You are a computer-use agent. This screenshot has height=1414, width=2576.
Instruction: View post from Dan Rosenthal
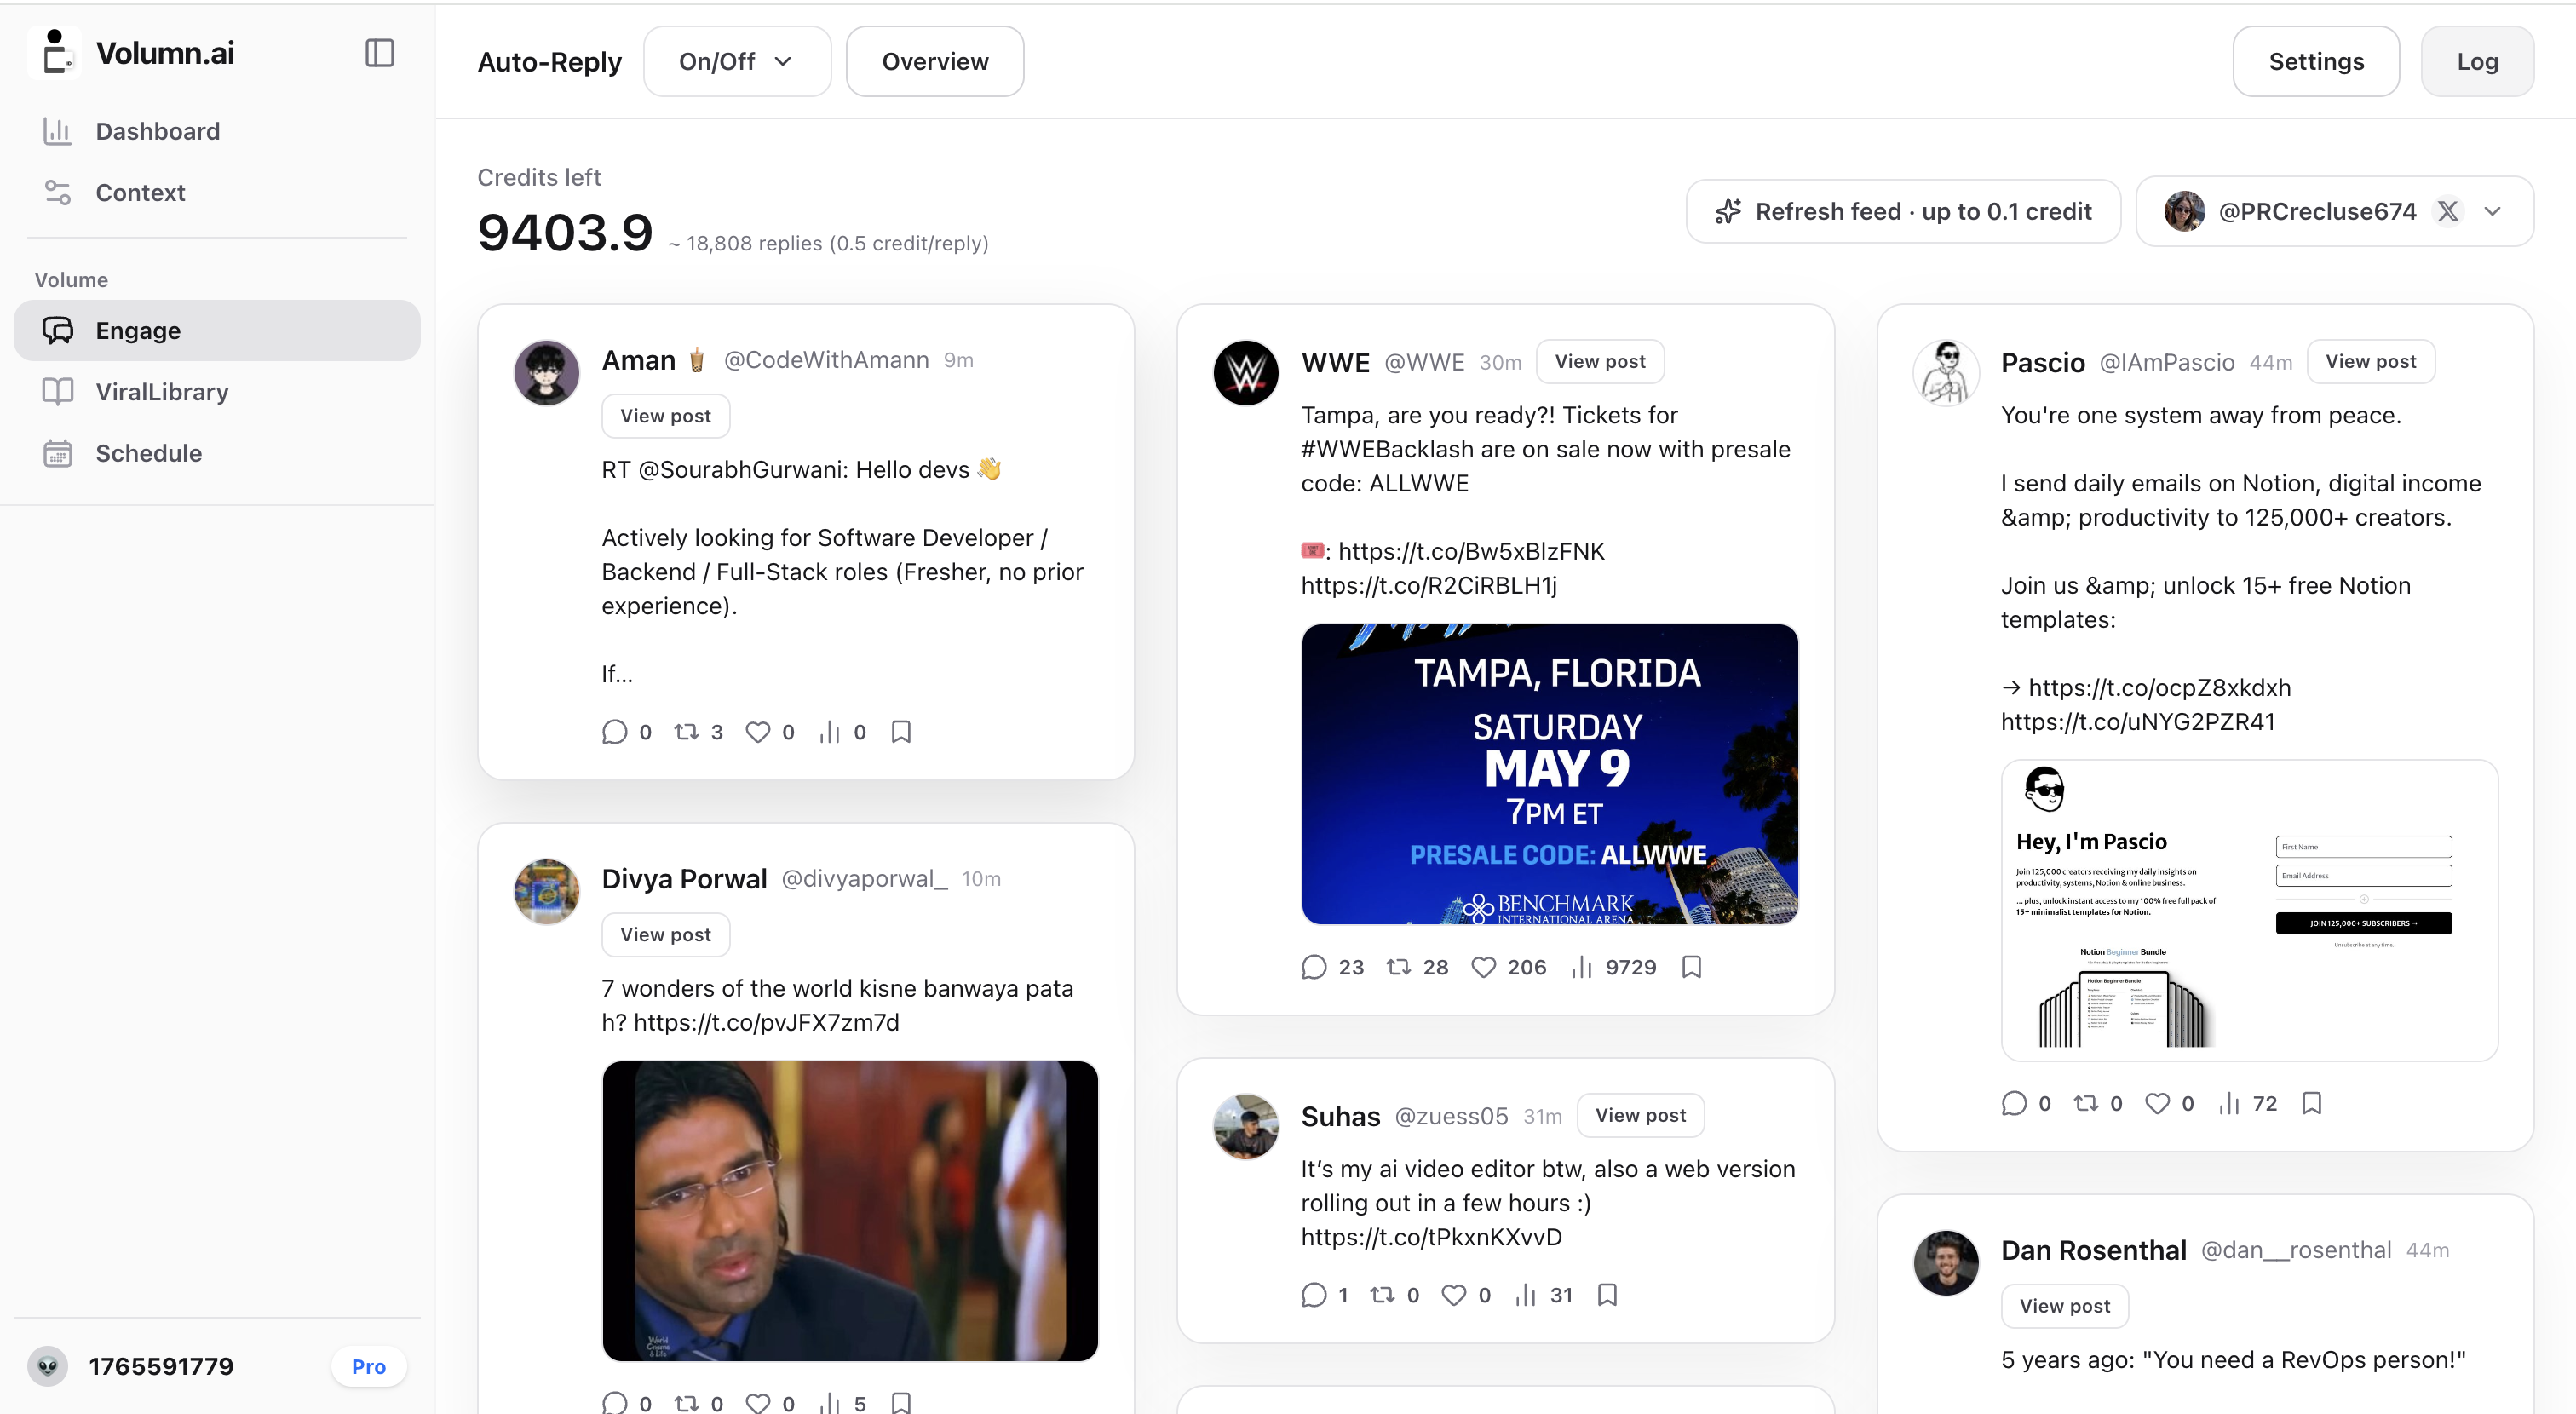[2064, 1306]
